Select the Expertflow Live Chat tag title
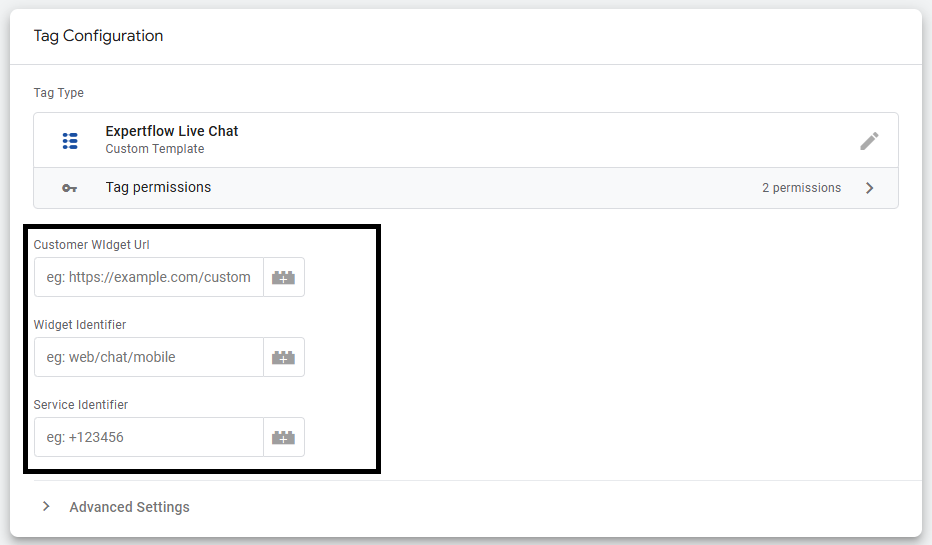 point(172,131)
